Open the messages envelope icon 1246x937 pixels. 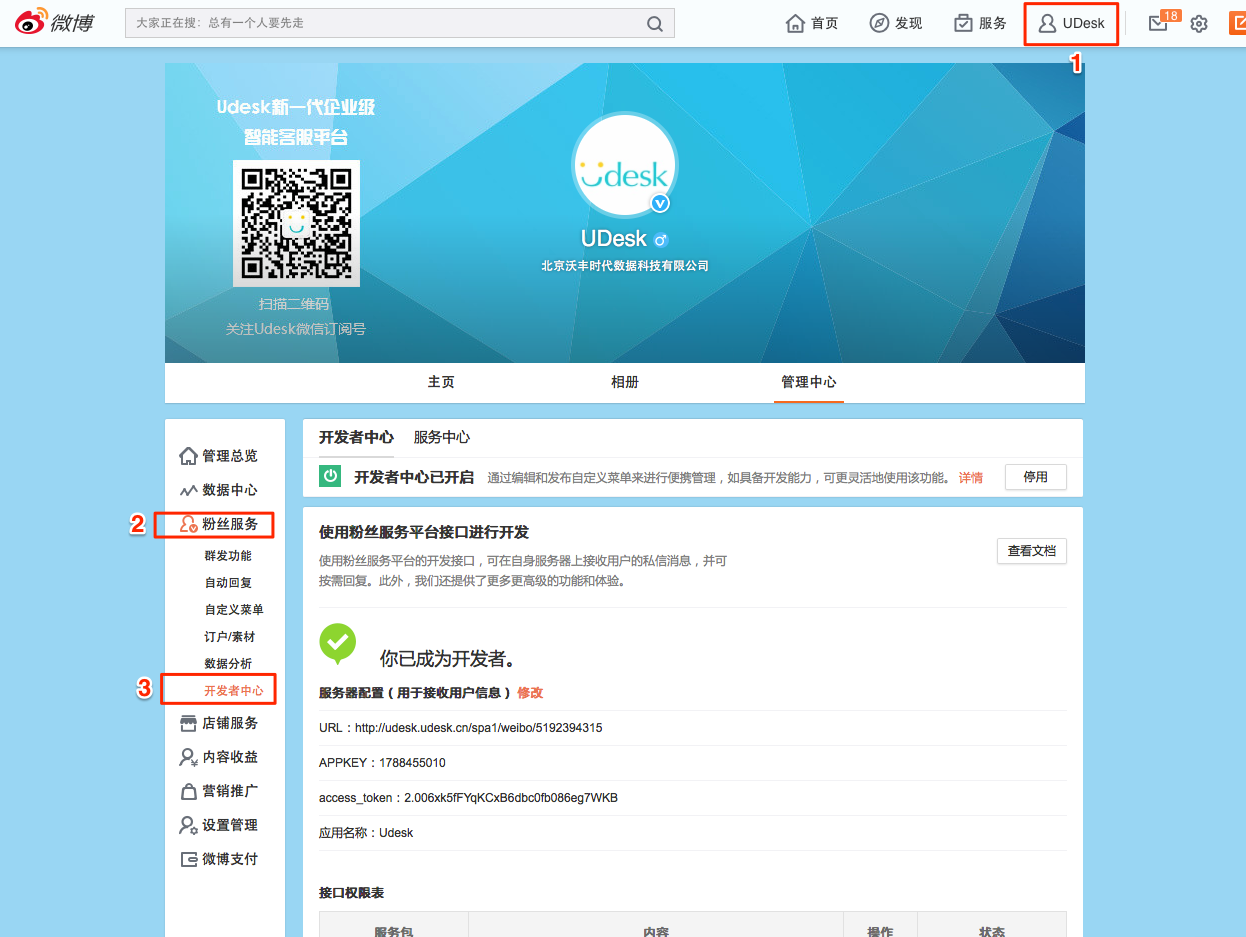point(1158,24)
